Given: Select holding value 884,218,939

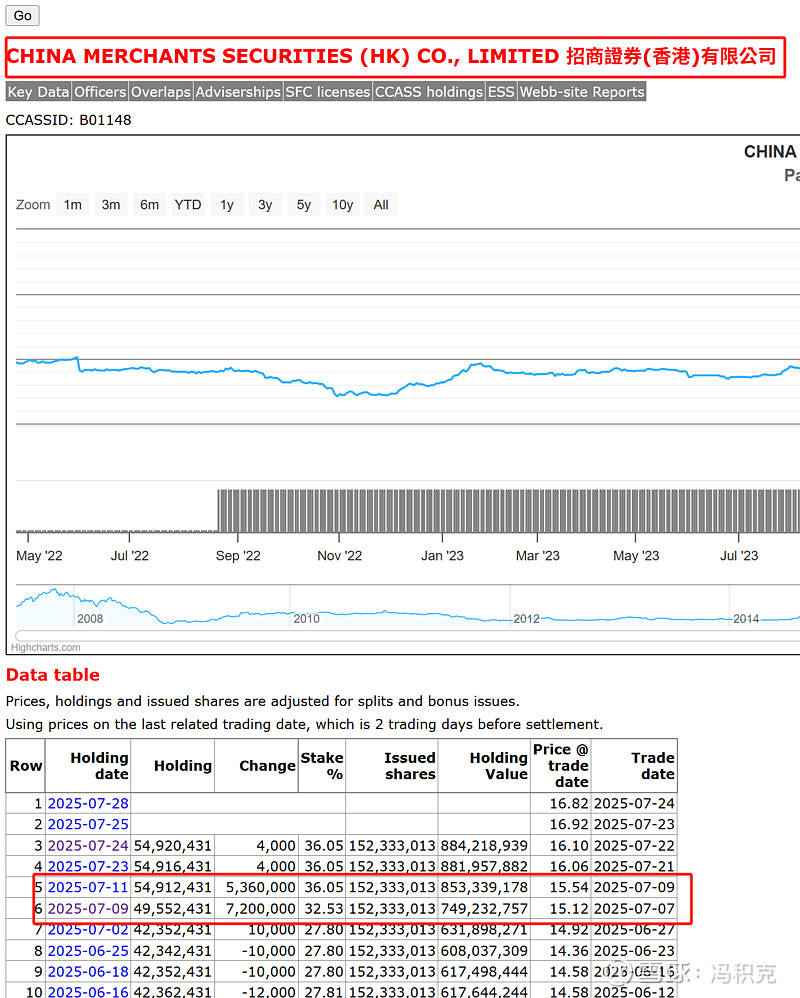Looking at the screenshot, I should [x=484, y=845].
